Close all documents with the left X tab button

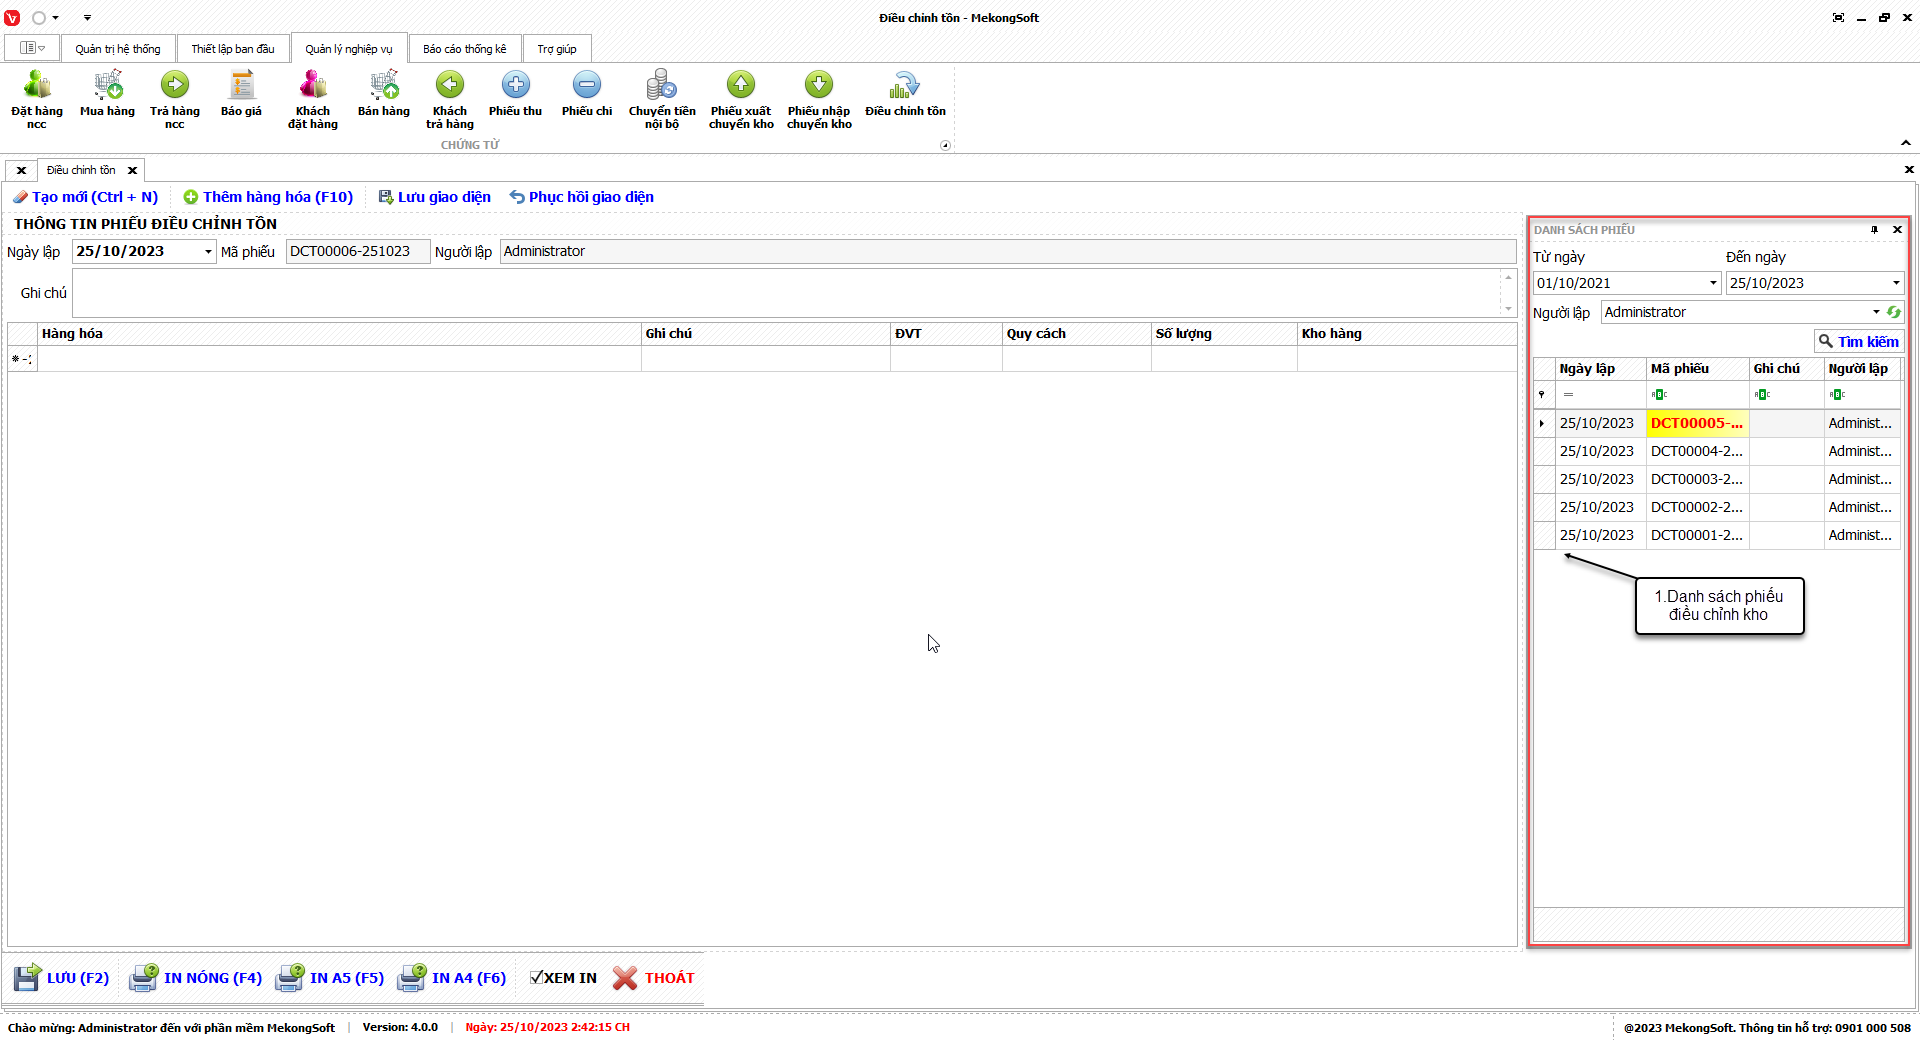[x=21, y=171]
